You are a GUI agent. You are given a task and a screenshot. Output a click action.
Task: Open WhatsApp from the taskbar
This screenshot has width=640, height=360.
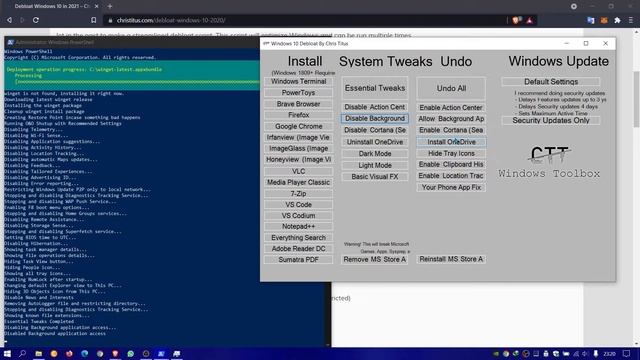tap(130, 354)
